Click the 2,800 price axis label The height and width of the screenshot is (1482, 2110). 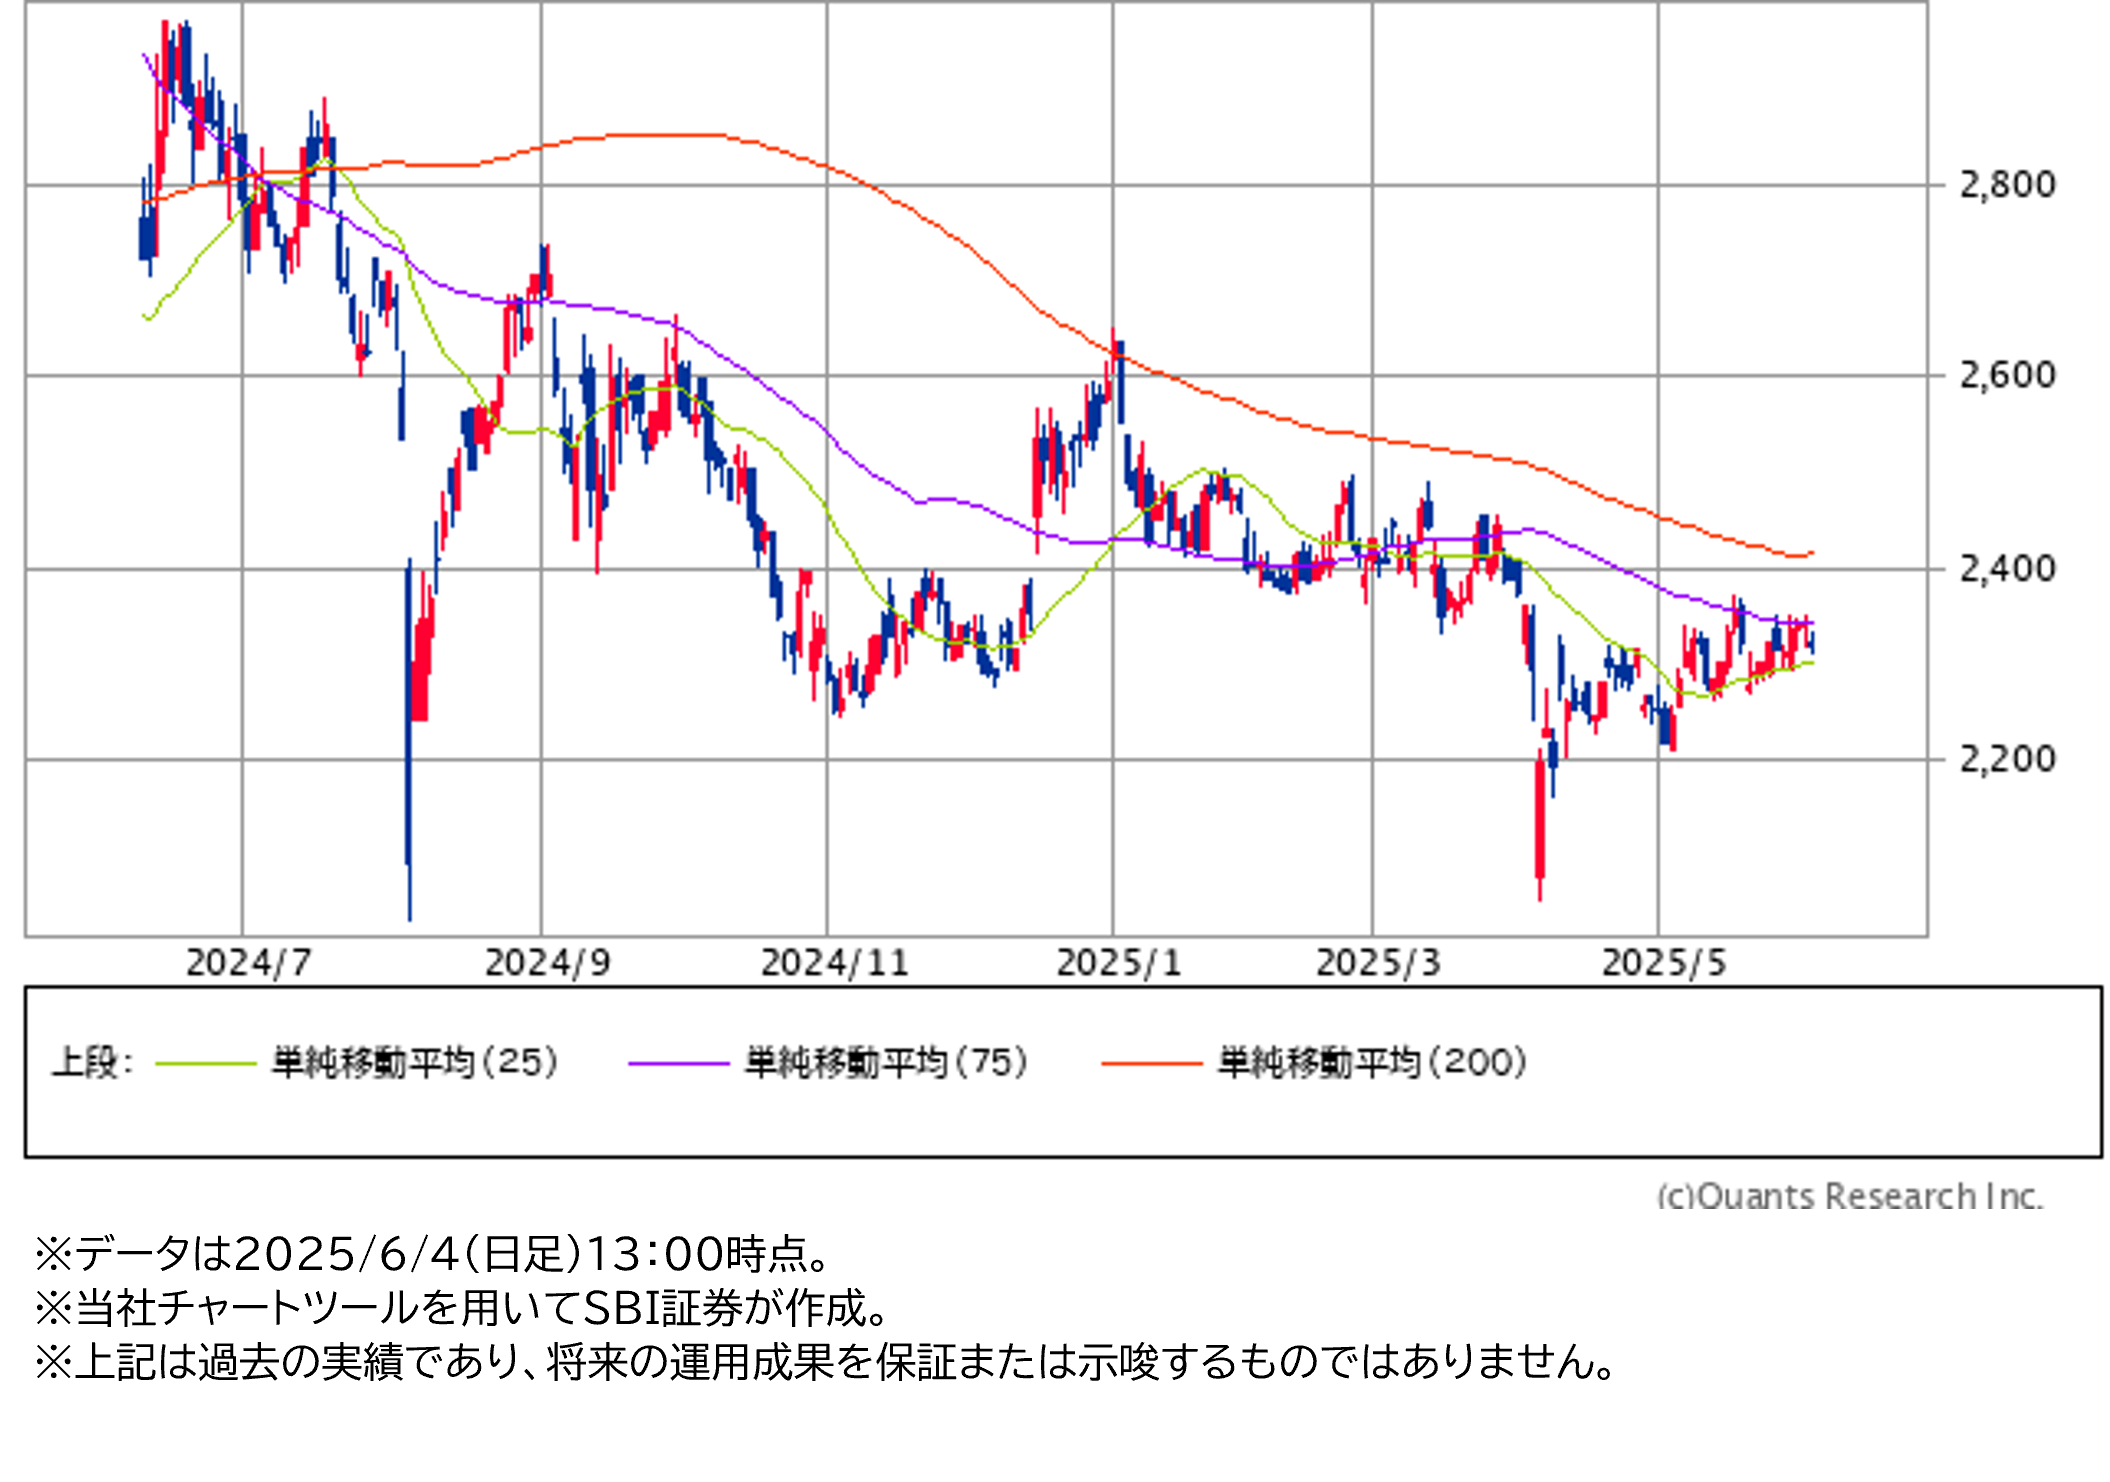coord(2006,185)
